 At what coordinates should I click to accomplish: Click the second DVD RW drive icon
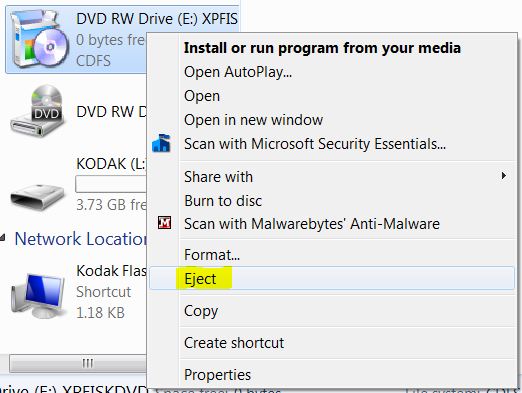(x=37, y=111)
